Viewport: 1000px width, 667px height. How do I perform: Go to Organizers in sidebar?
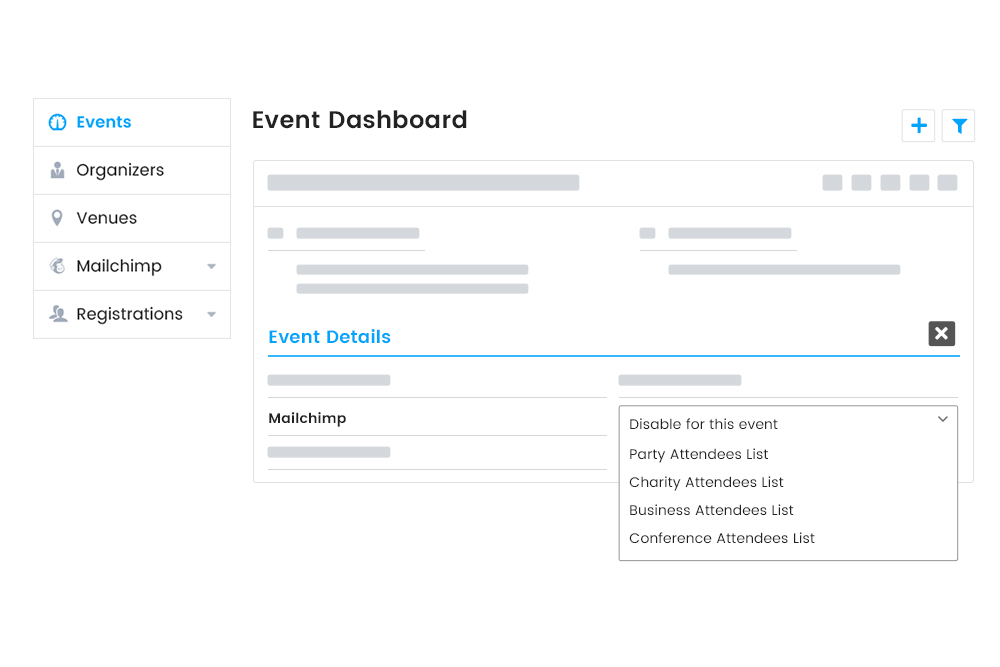click(120, 170)
